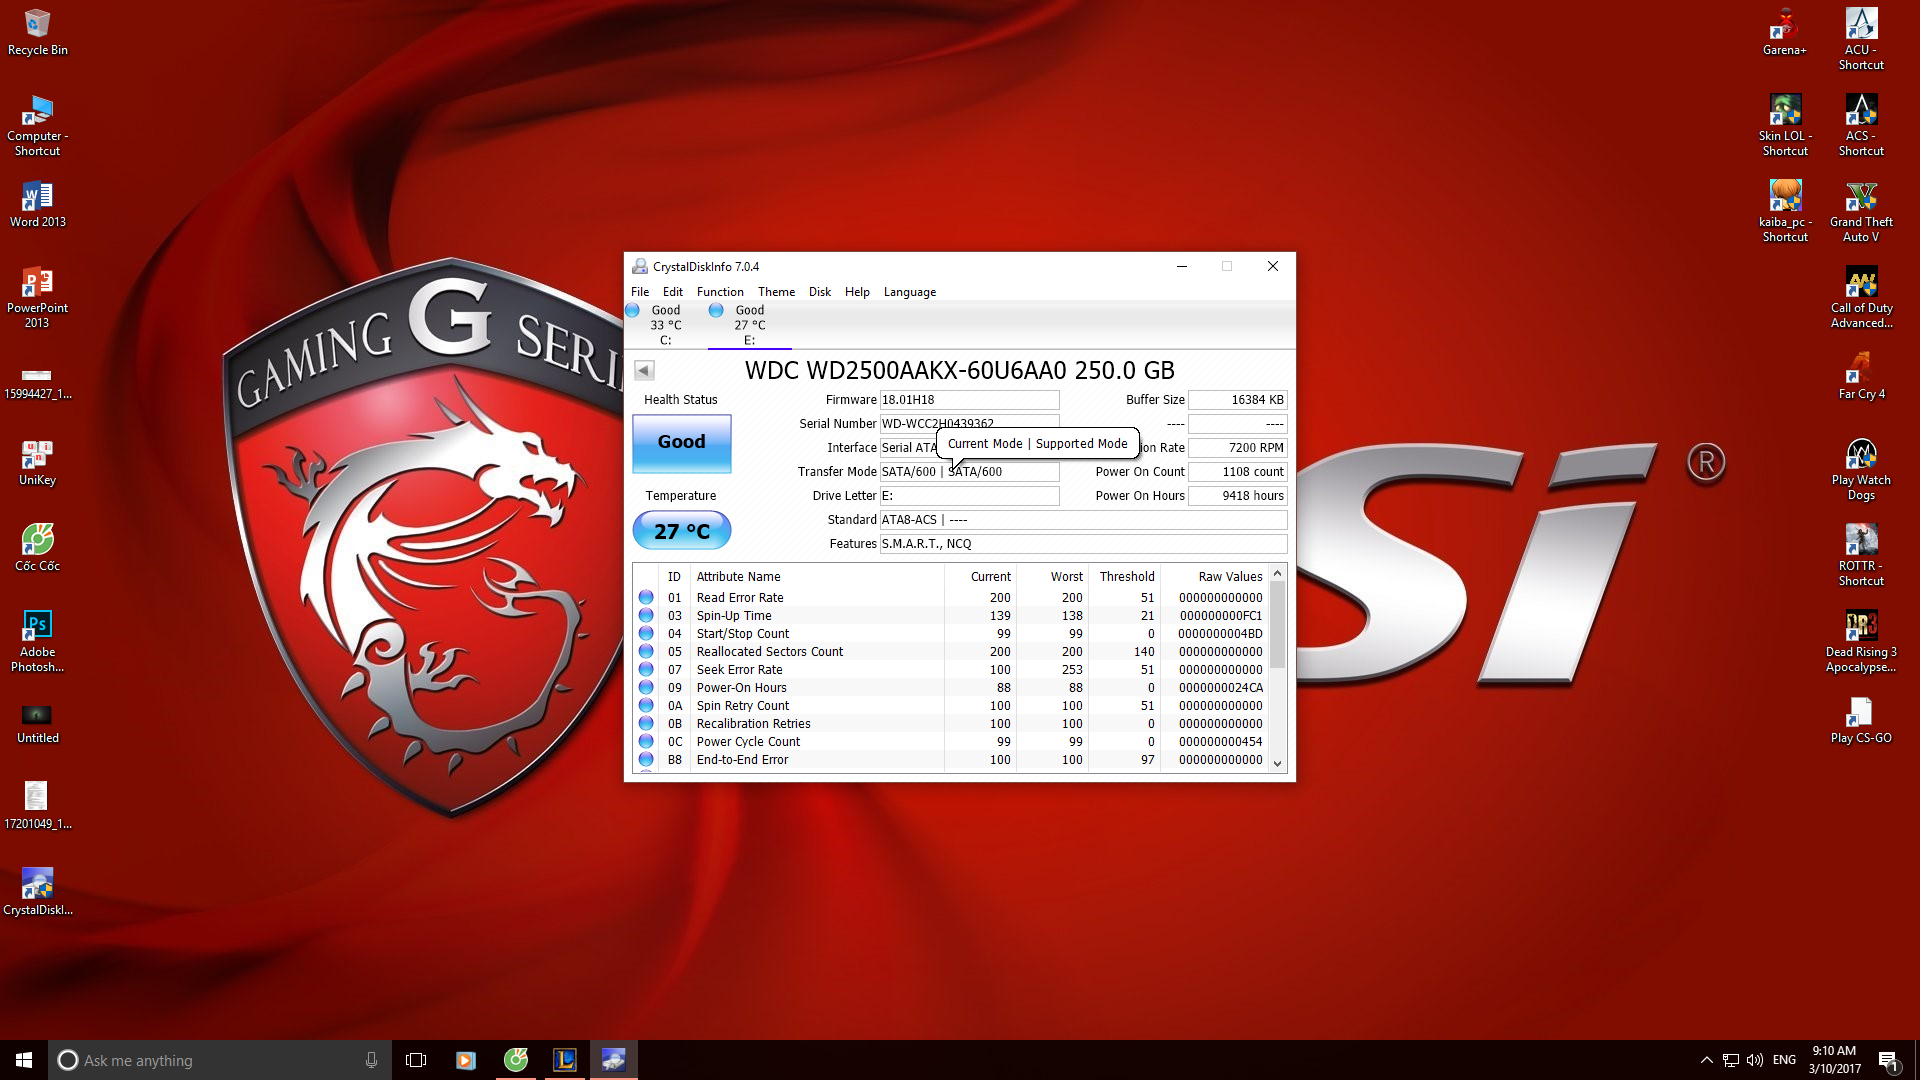1920x1080 pixels.
Task: Launch Word 2013 desktop icon
Action: click(37, 204)
